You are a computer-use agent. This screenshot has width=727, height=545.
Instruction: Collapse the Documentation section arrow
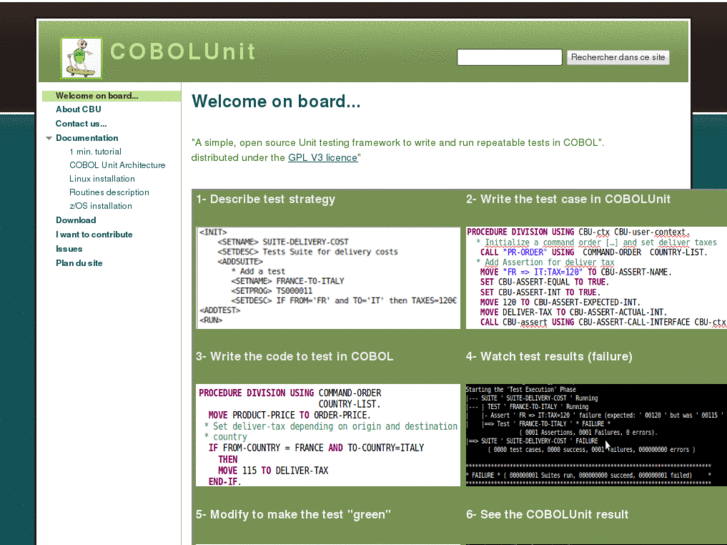point(49,138)
